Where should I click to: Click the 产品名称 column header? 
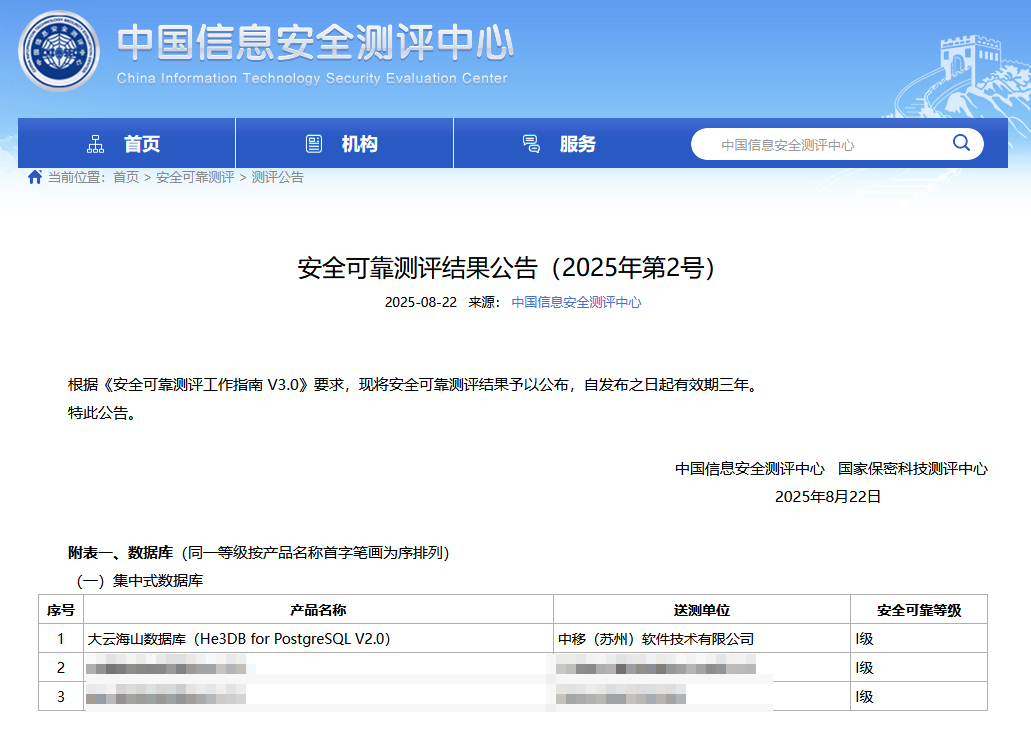point(318,610)
